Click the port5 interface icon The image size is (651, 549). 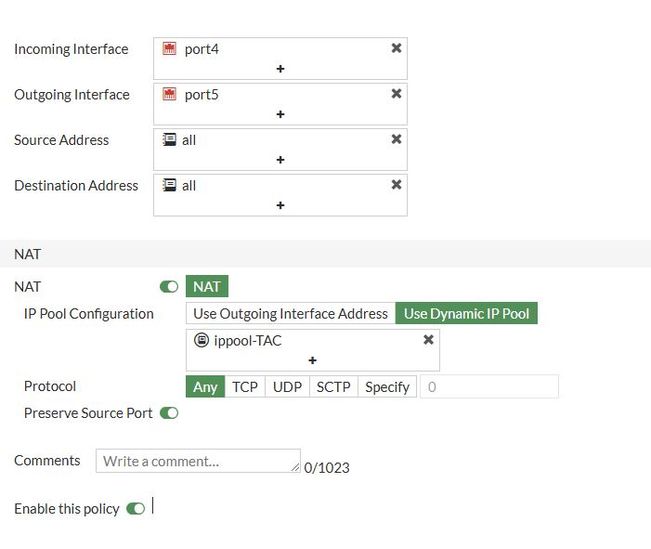click(170, 94)
